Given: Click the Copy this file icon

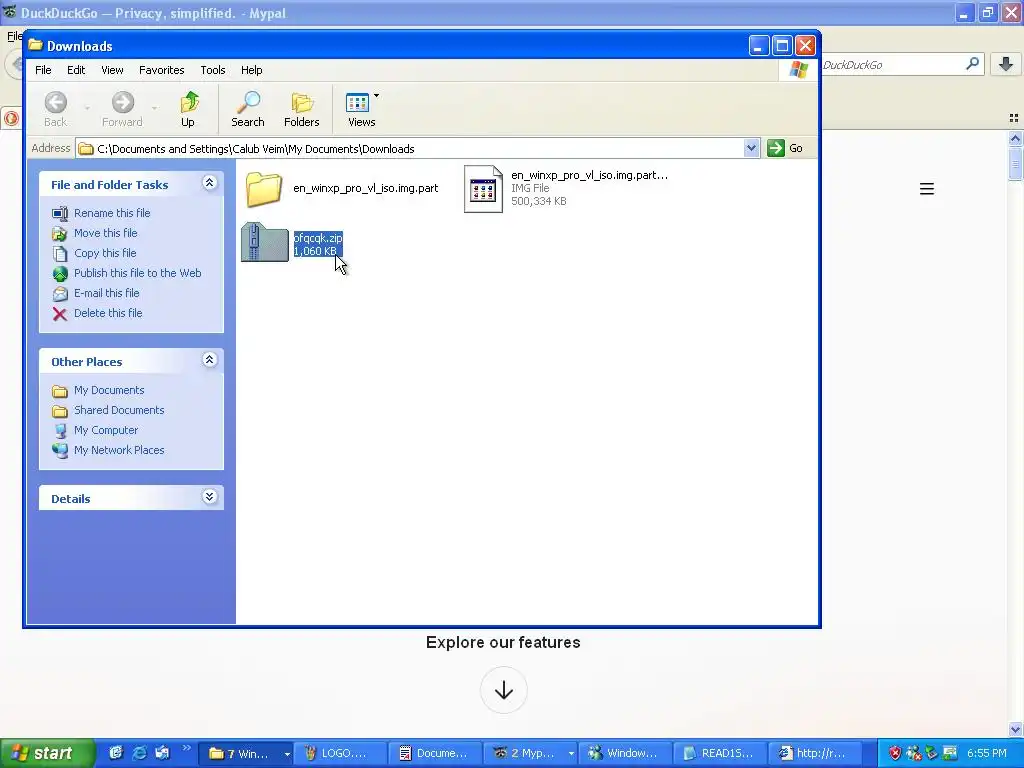Looking at the screenshot, I should 59,253.
